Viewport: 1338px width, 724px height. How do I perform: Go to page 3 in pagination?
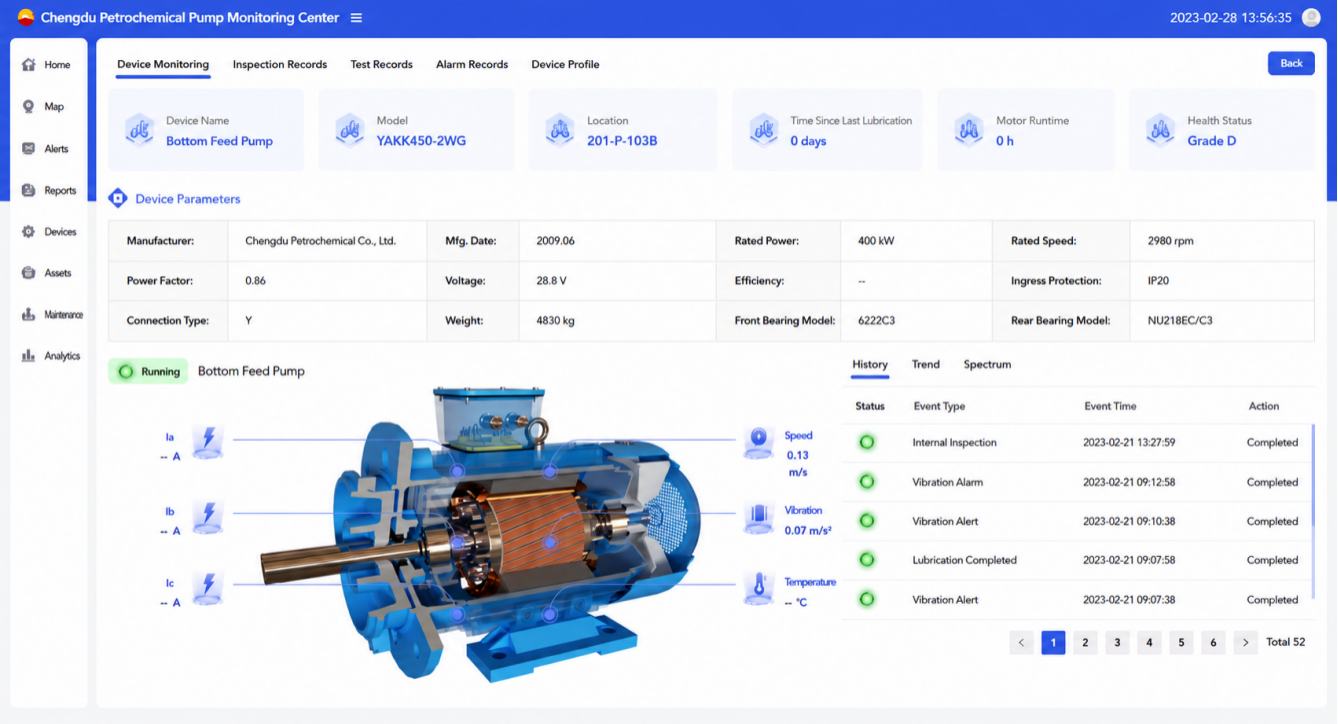[1117, 642]
